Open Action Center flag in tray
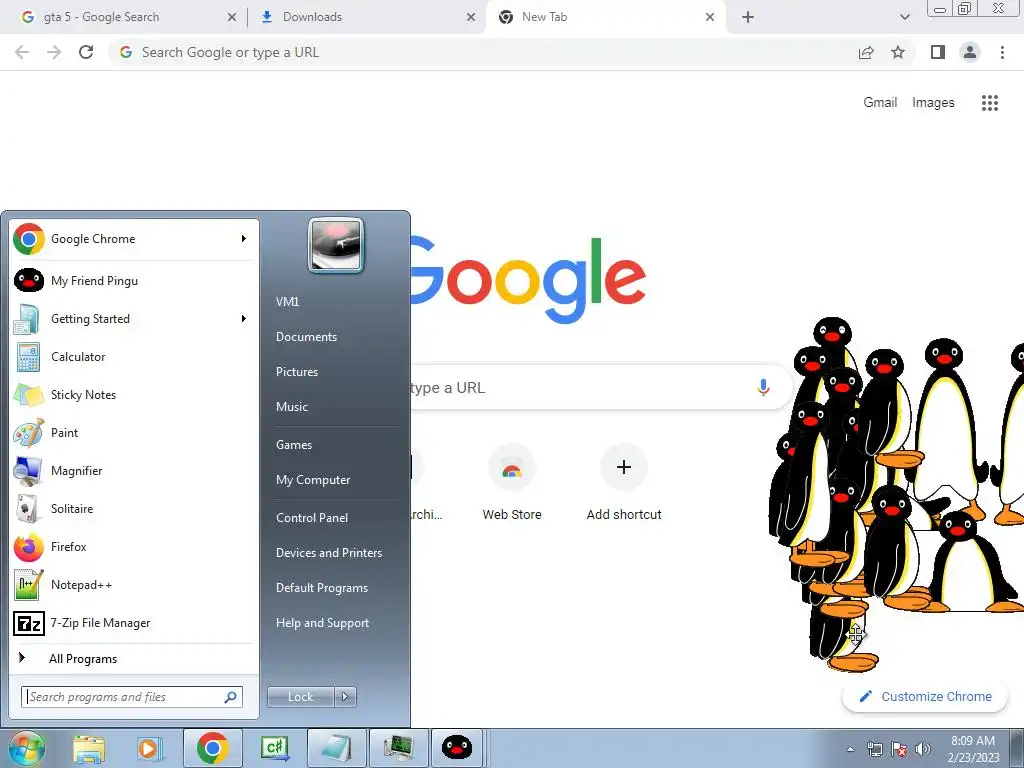The image size is (1024, 768). [x=899, y=749]
